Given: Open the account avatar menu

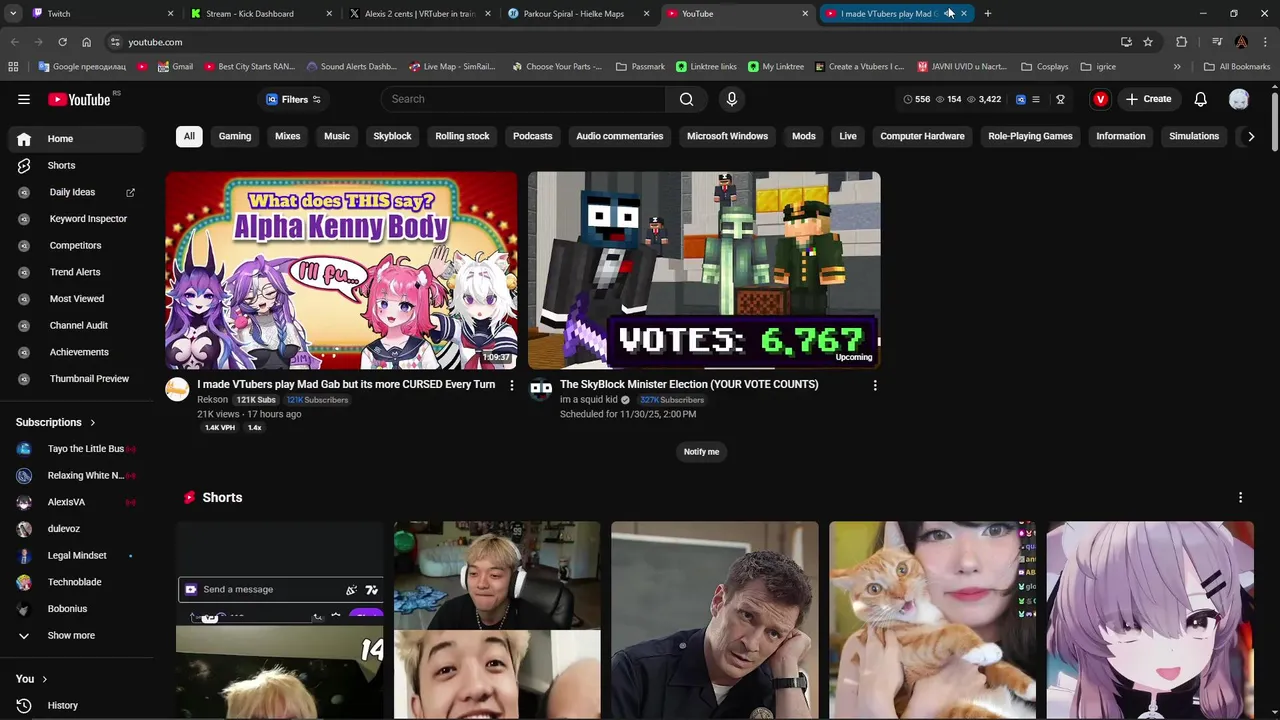Looking at the screenshot, I should [x=1239, y=99].
